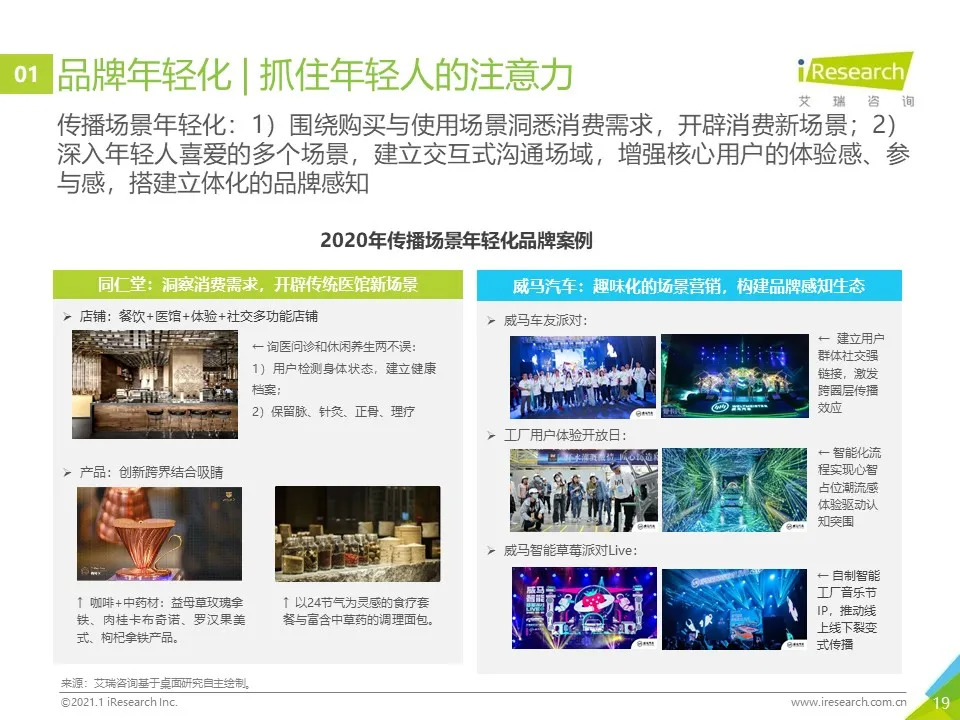
Task: Select the note 自制智能工厂音乐节IP
Action: pos(848,610)
